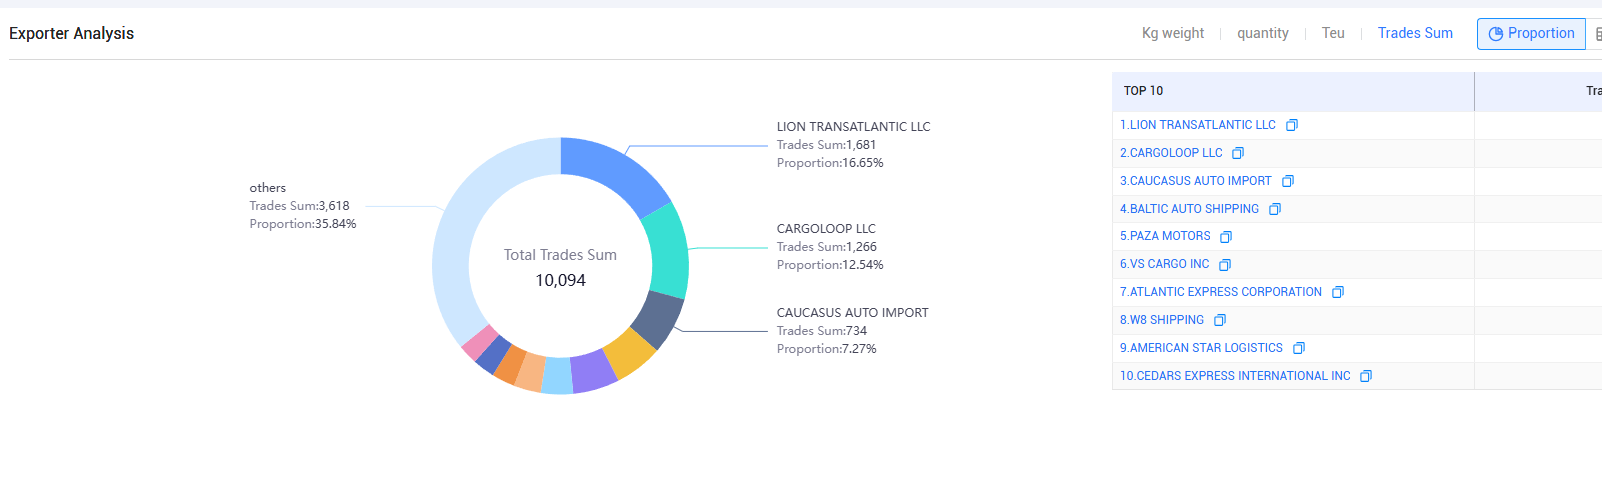Viewport: 1602px width, 479px height.
Task: Copy CAUCASUS AUTO IMPORT name icon
Action: coord(1288,181)
